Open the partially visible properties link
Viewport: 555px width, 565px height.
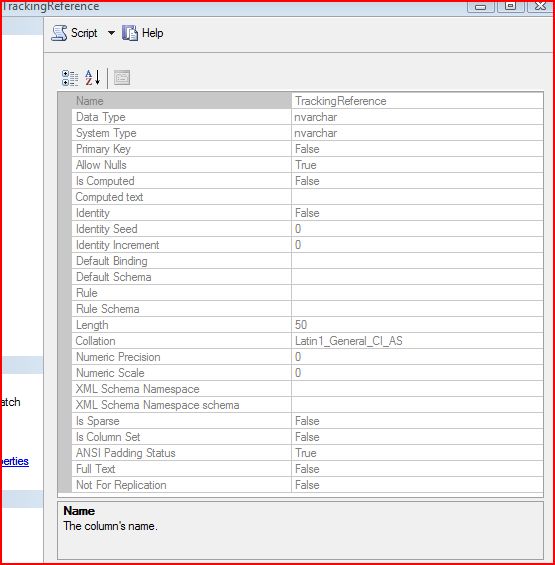point(15,462)
